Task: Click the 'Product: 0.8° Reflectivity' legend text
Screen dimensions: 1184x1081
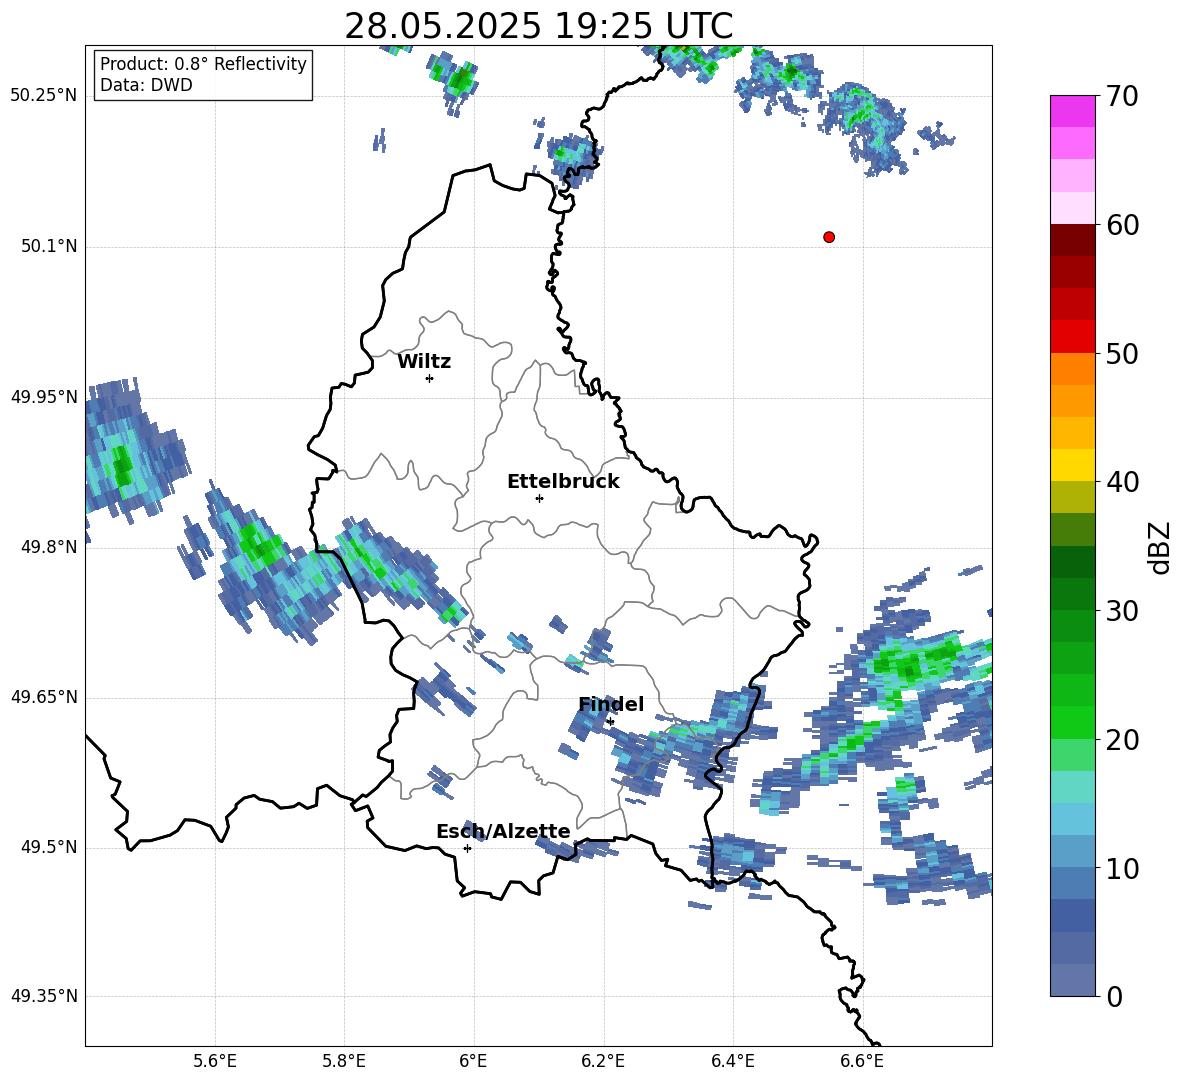Action: tap(203, 63)
